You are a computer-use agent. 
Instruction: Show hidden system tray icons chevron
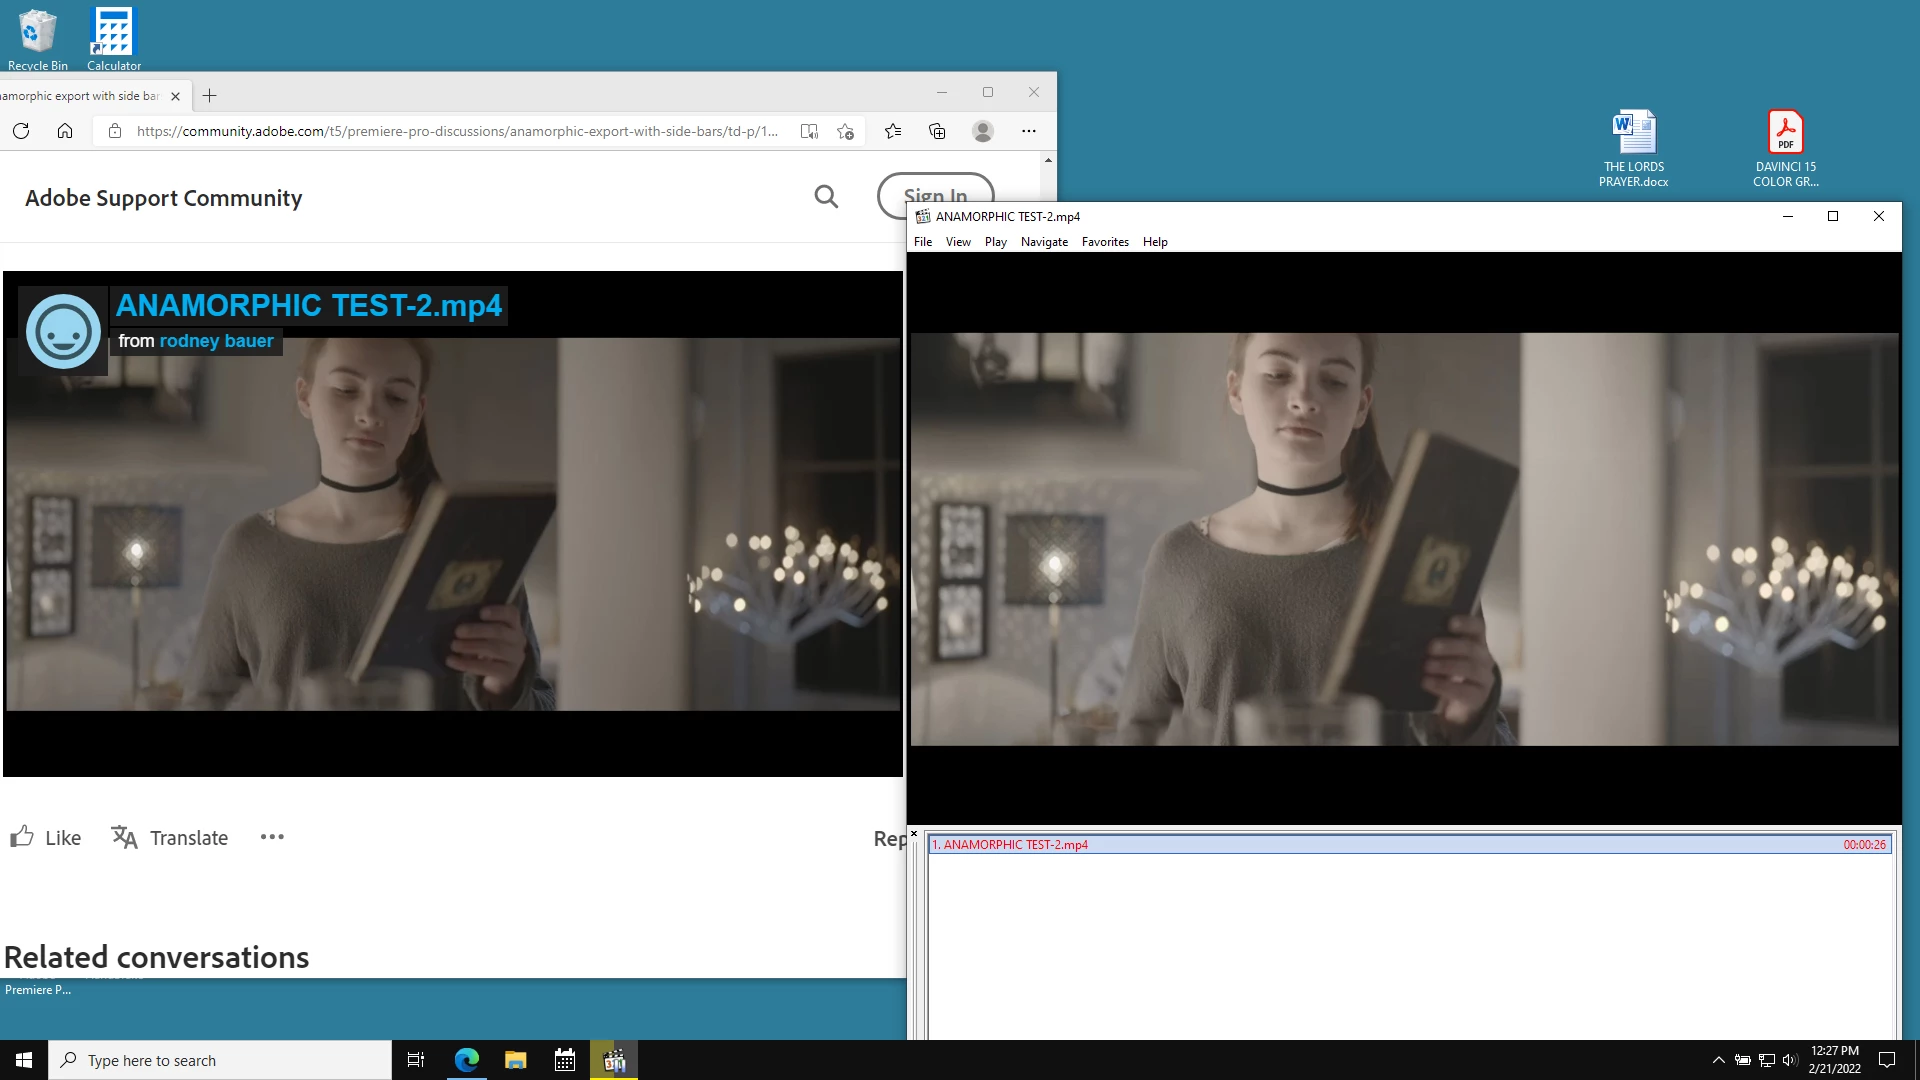[1718, 1060]
